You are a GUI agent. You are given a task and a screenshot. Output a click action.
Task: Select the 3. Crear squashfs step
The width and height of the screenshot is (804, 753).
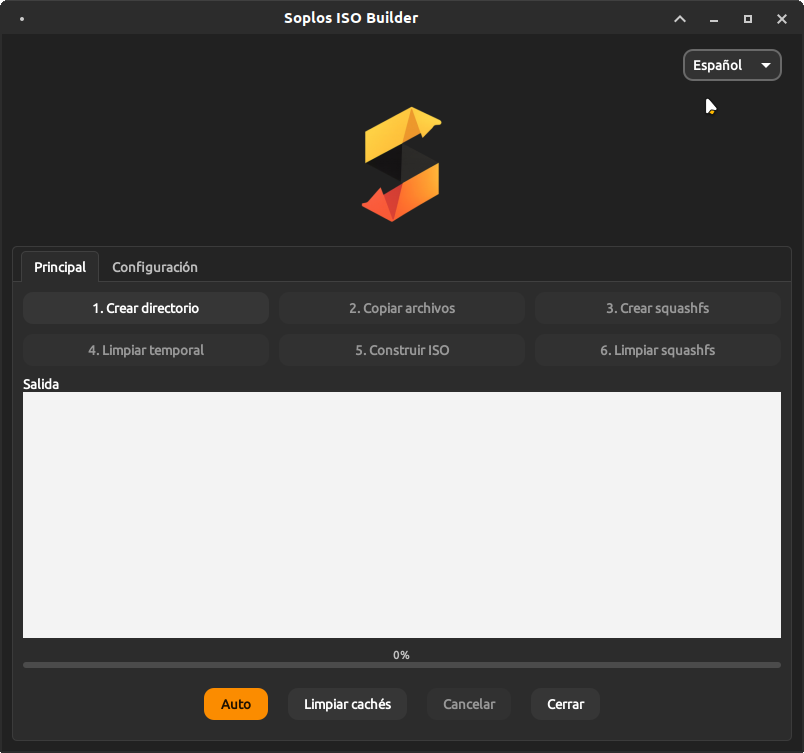[658, 308]
